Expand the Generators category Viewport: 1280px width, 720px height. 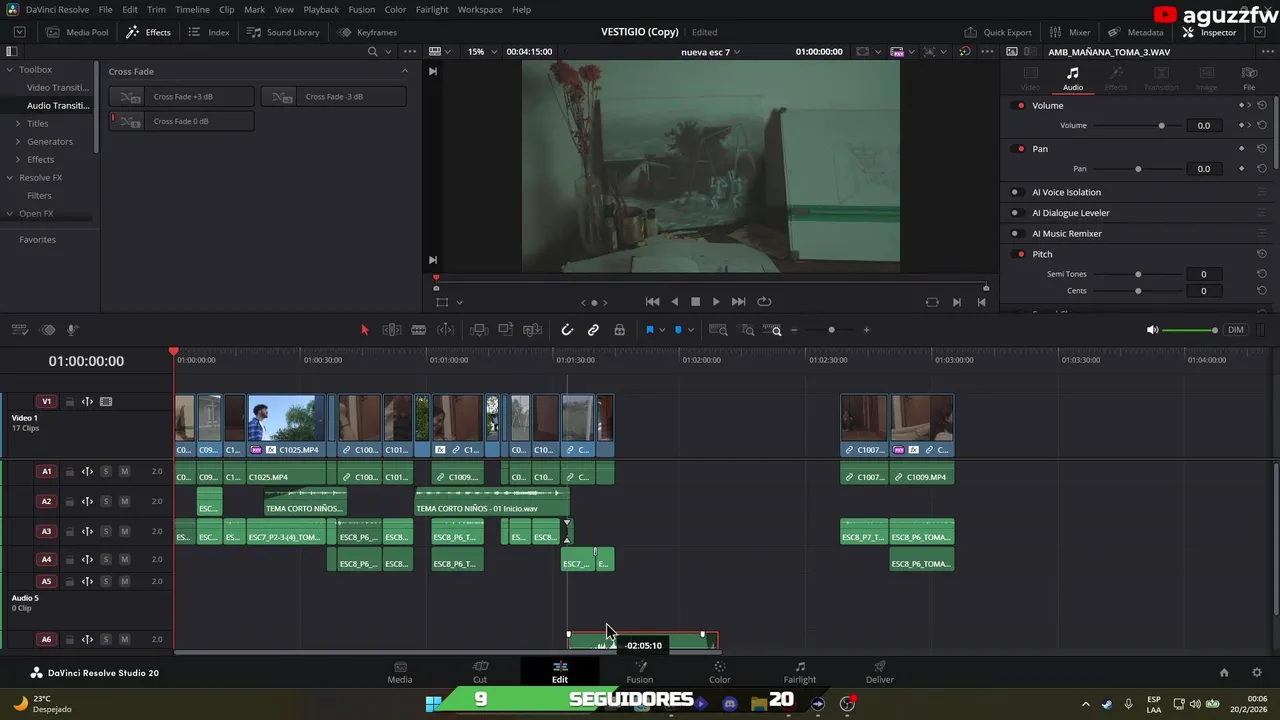(17, 141)
